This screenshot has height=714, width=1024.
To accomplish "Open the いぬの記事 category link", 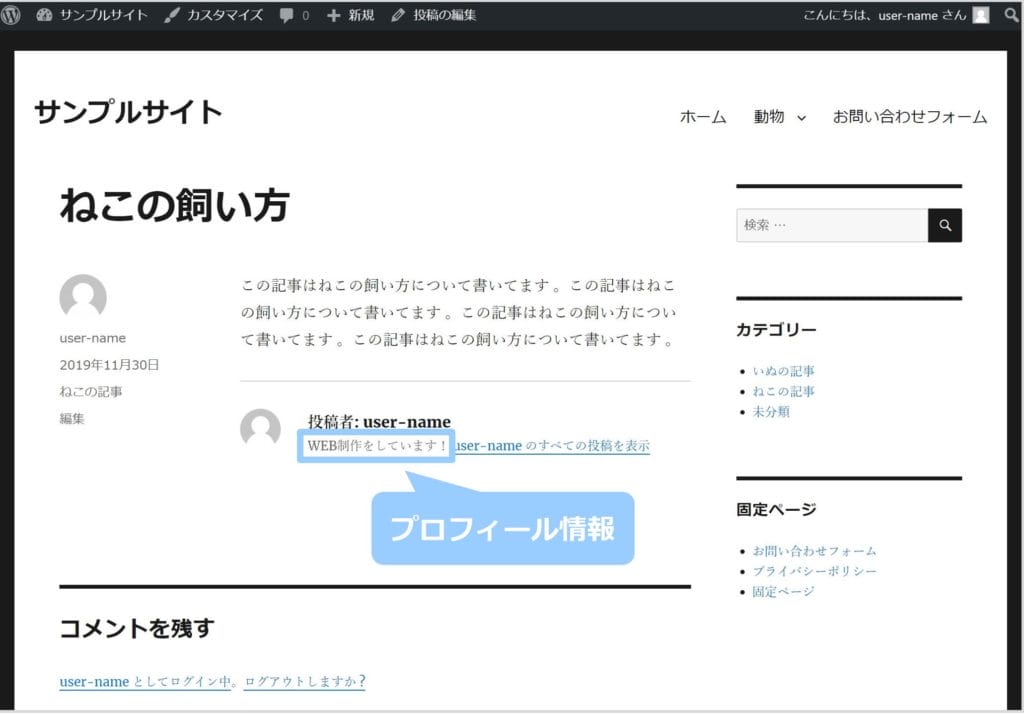I will [783, 371].
